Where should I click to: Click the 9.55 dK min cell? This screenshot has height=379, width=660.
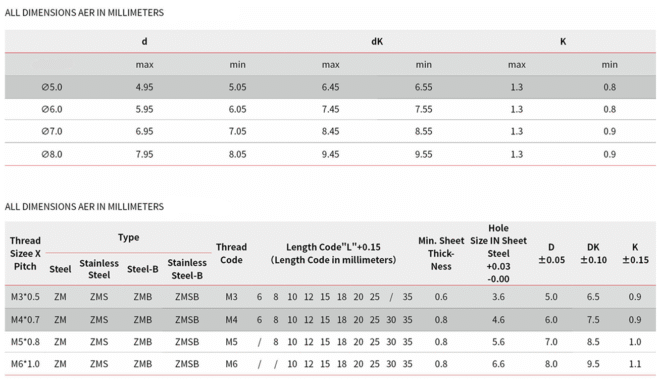tap(423, 154)
